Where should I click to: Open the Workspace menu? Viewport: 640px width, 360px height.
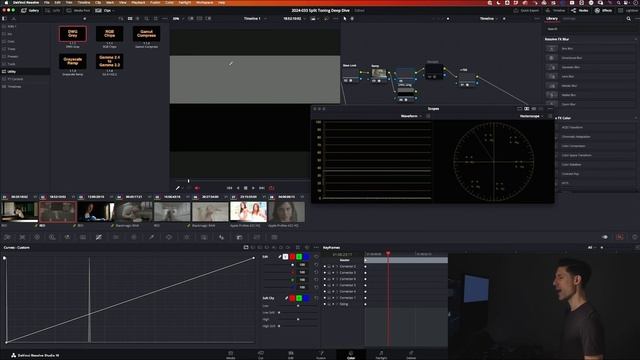[204, 2]
